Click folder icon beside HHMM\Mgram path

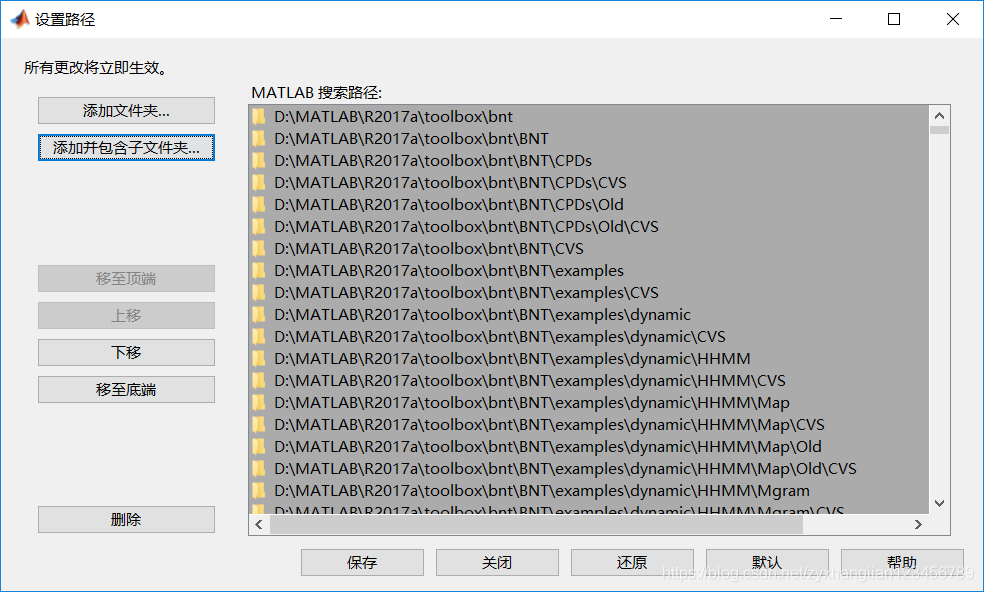coord(259,490)
